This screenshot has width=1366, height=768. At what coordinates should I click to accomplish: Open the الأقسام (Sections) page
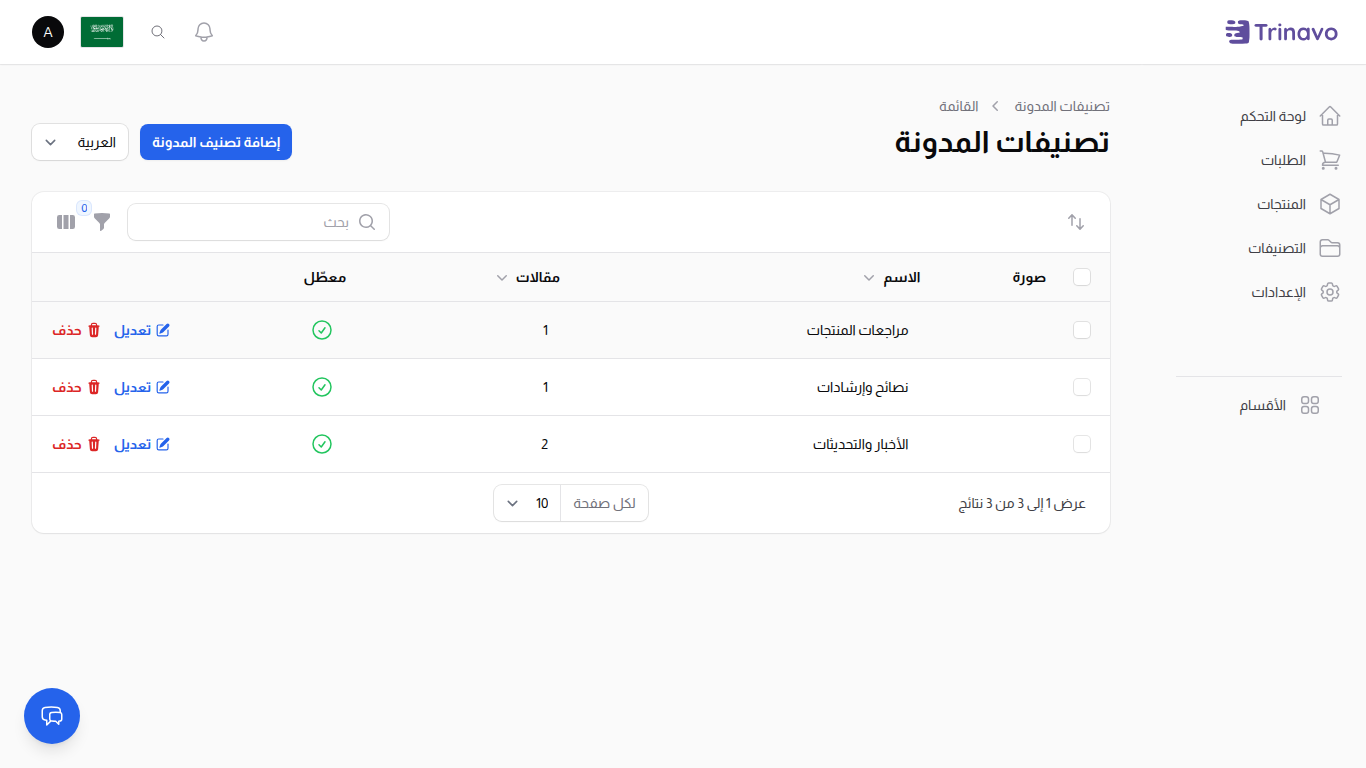point(1262,405)
